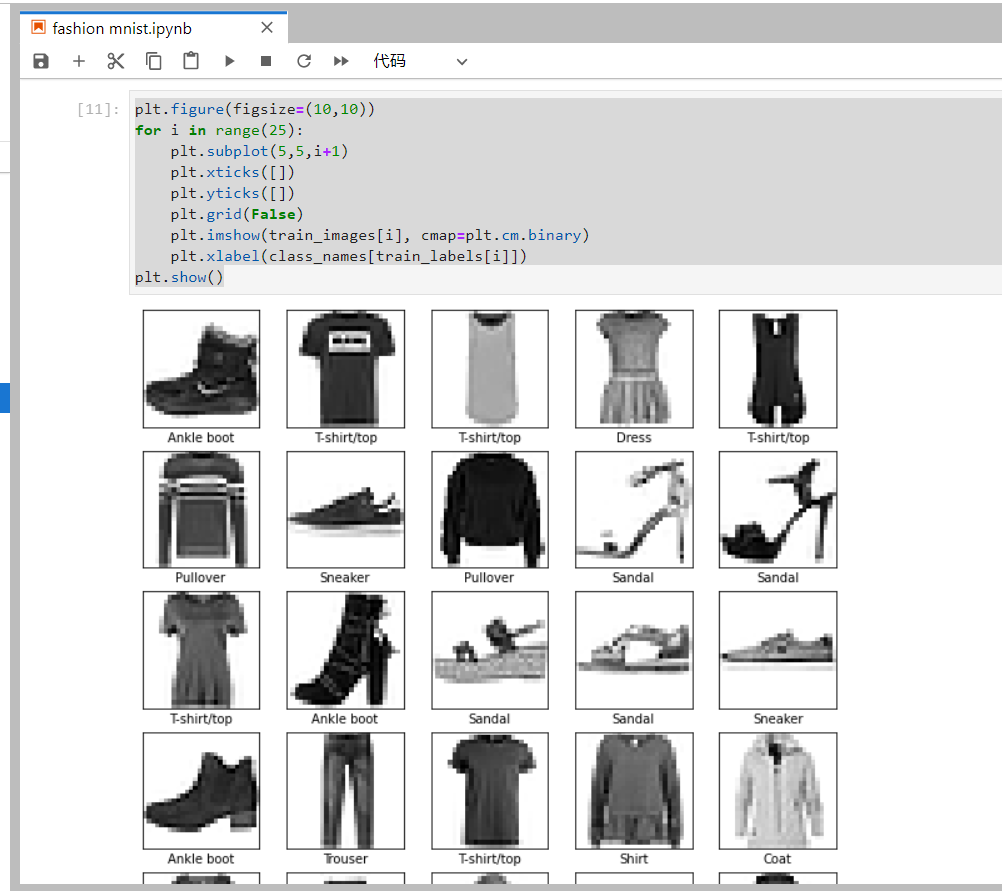Paste cell from clipboard

coord(191,61)
